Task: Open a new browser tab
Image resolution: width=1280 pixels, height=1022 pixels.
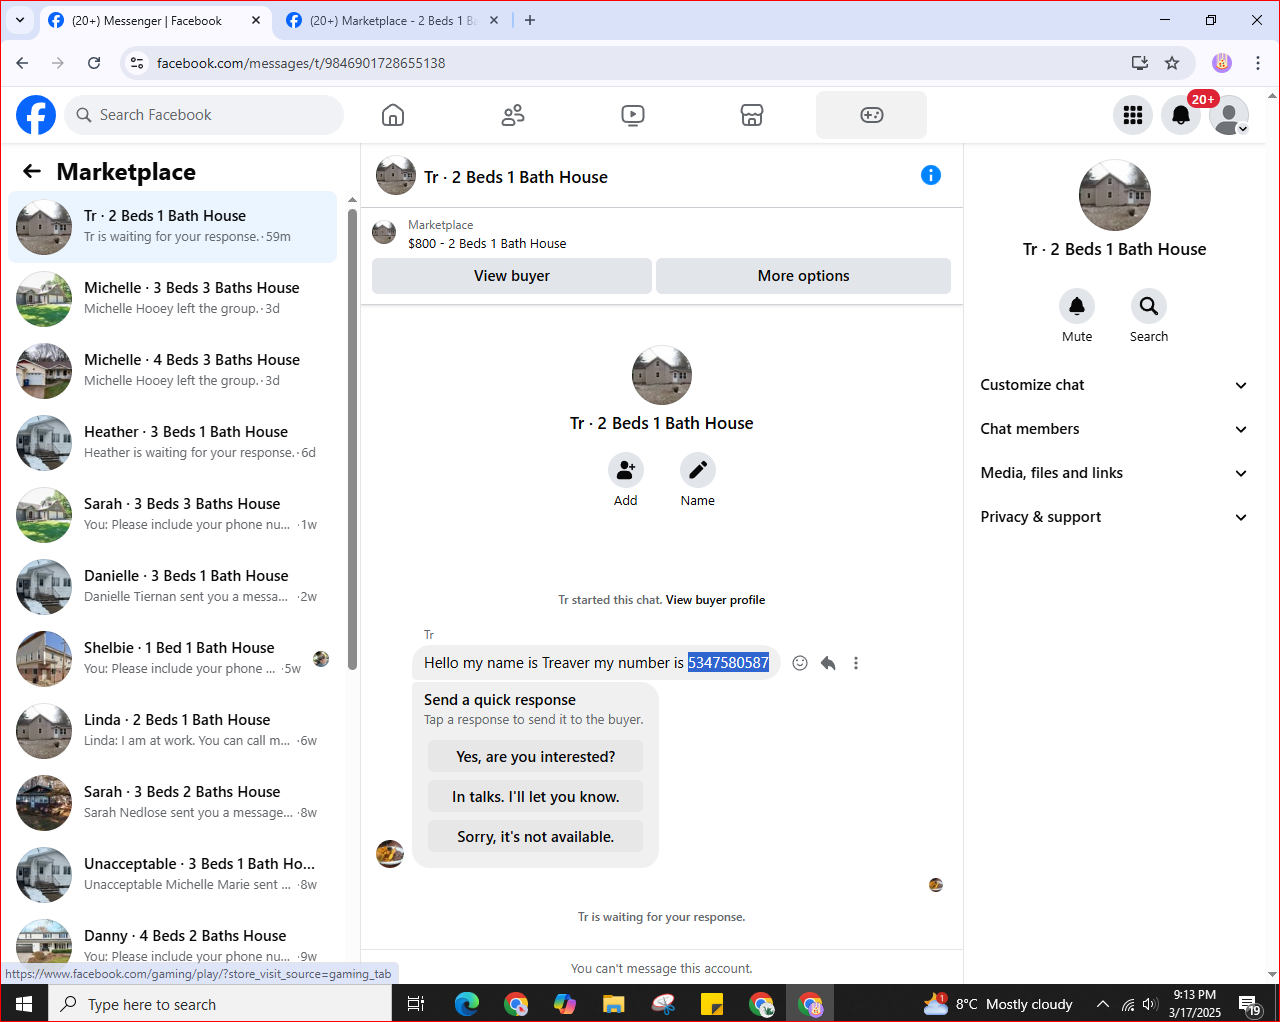Action: pyautogui.click(x=530, y=20)
